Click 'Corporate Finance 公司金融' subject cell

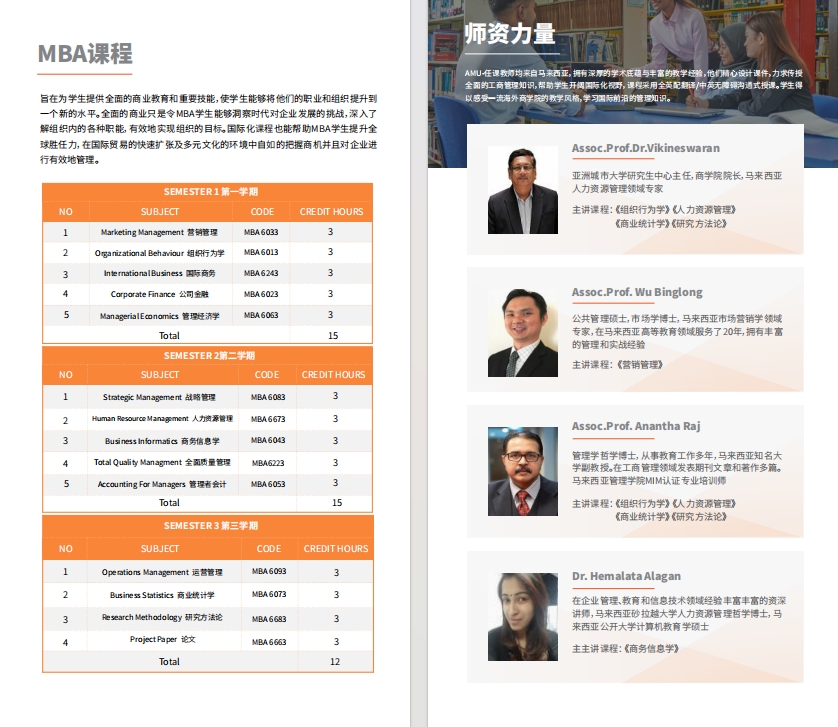[159, 294]
